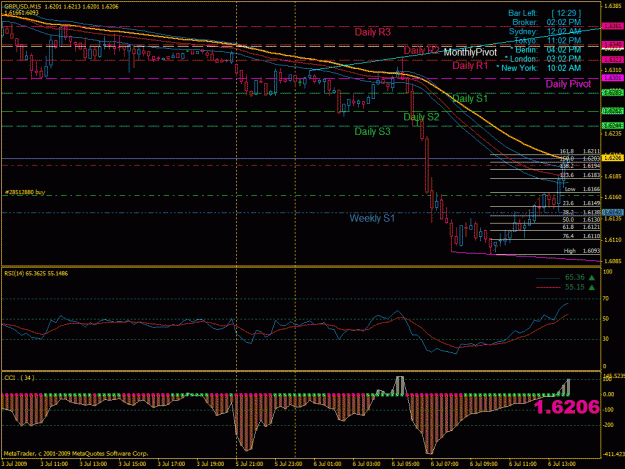
Task: Click the -411.423 CCI scale minimum
Action: tap(613, 454)
